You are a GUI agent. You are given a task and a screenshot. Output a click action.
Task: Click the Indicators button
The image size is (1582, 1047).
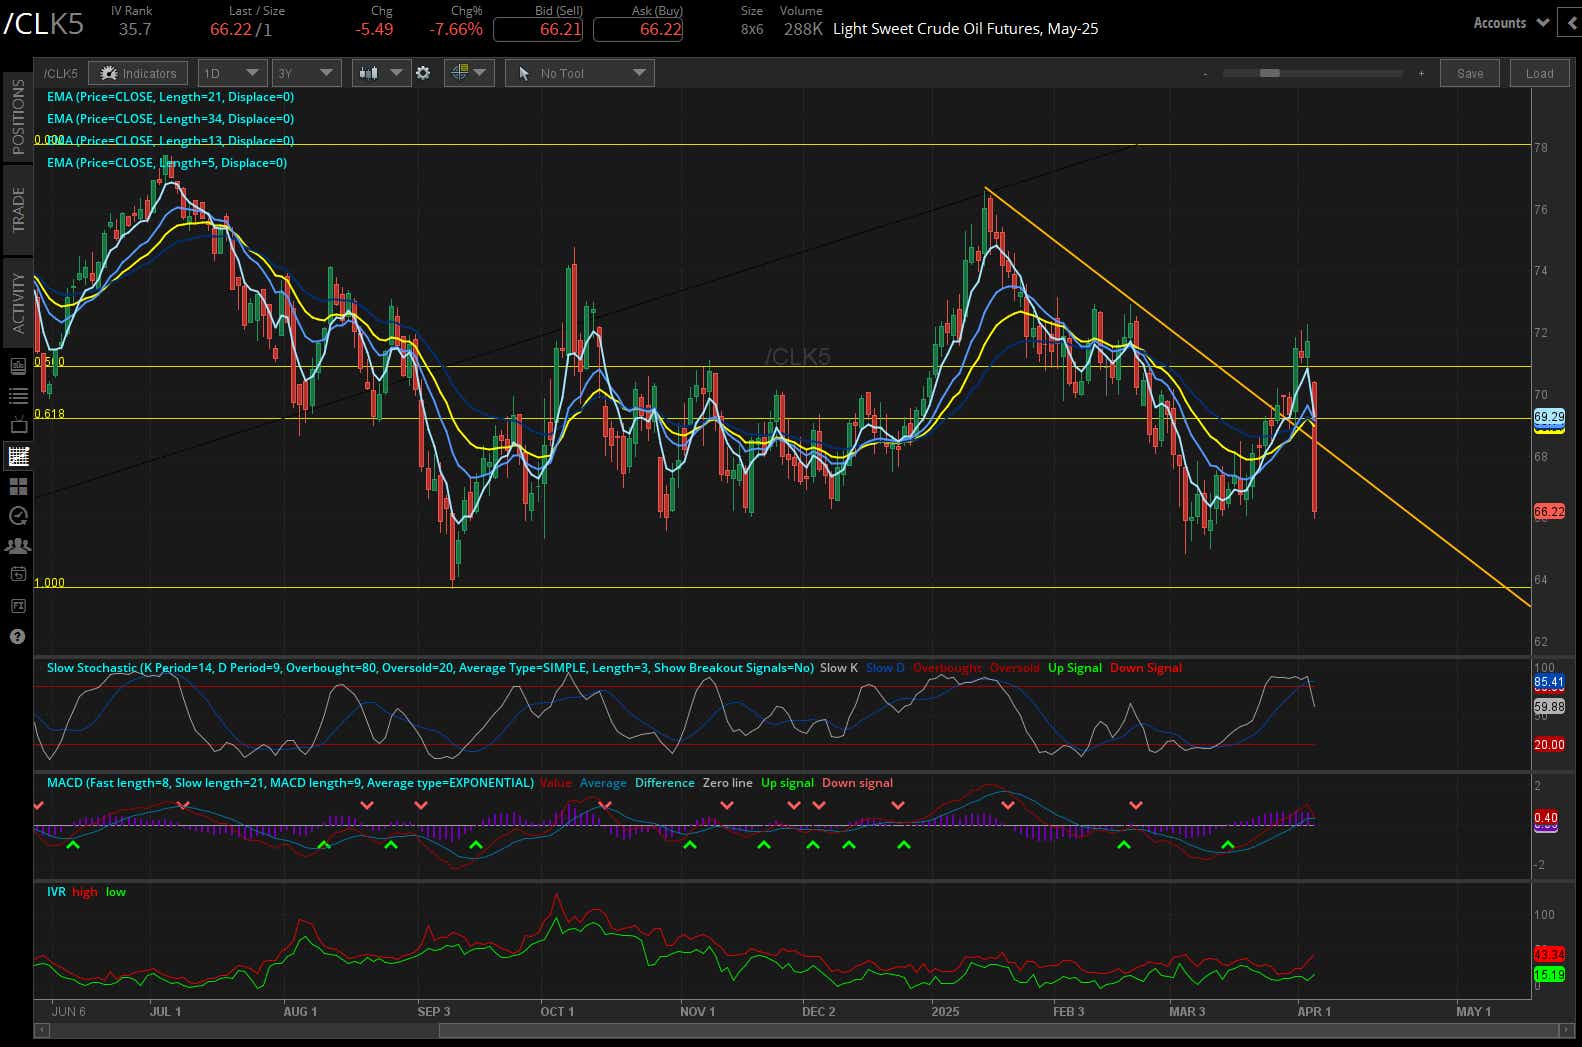pyautogui.click(x=138, y=73)
